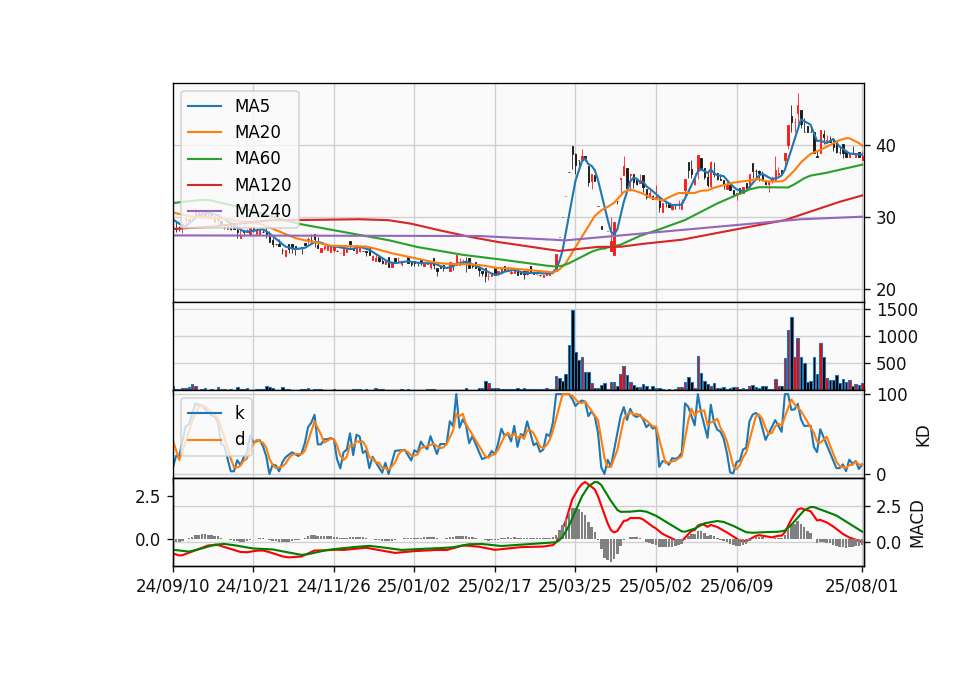Click the purple MA240 legend line sample

point(204,211)
